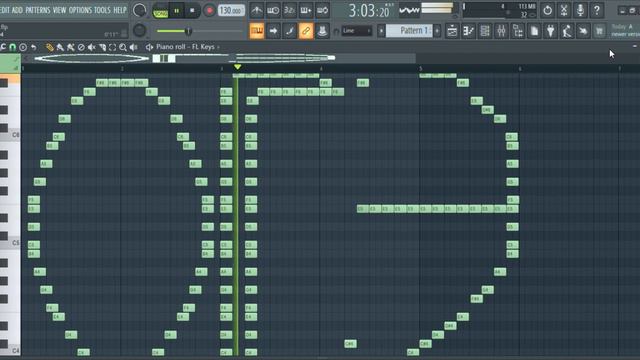
Task: Open the TOOLS menu
Action: pyautogui.click(x=102, y=10)
